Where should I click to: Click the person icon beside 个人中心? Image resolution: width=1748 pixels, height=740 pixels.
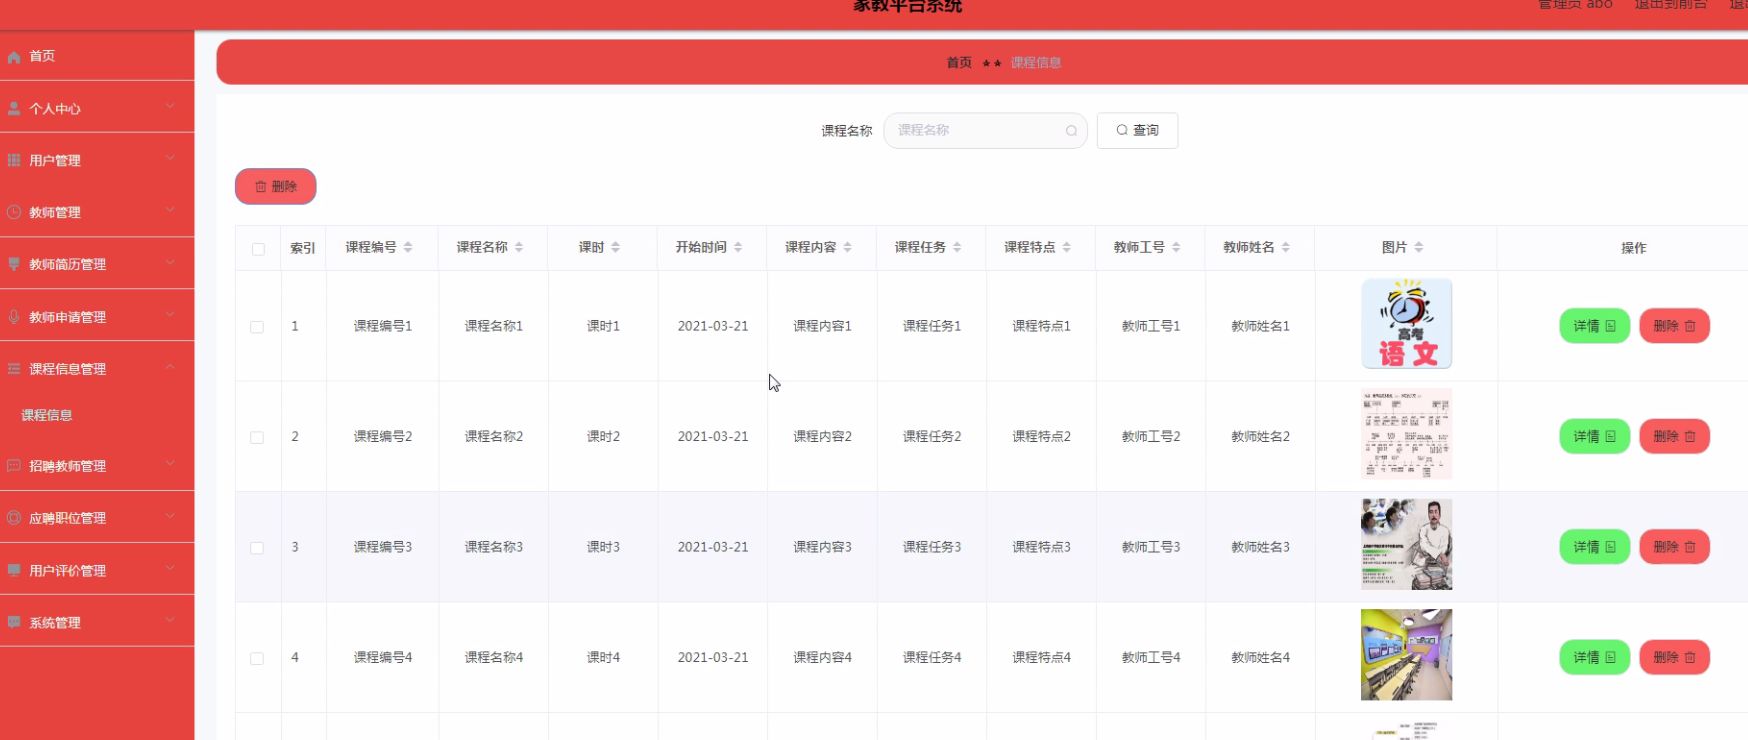pos(14,109)
